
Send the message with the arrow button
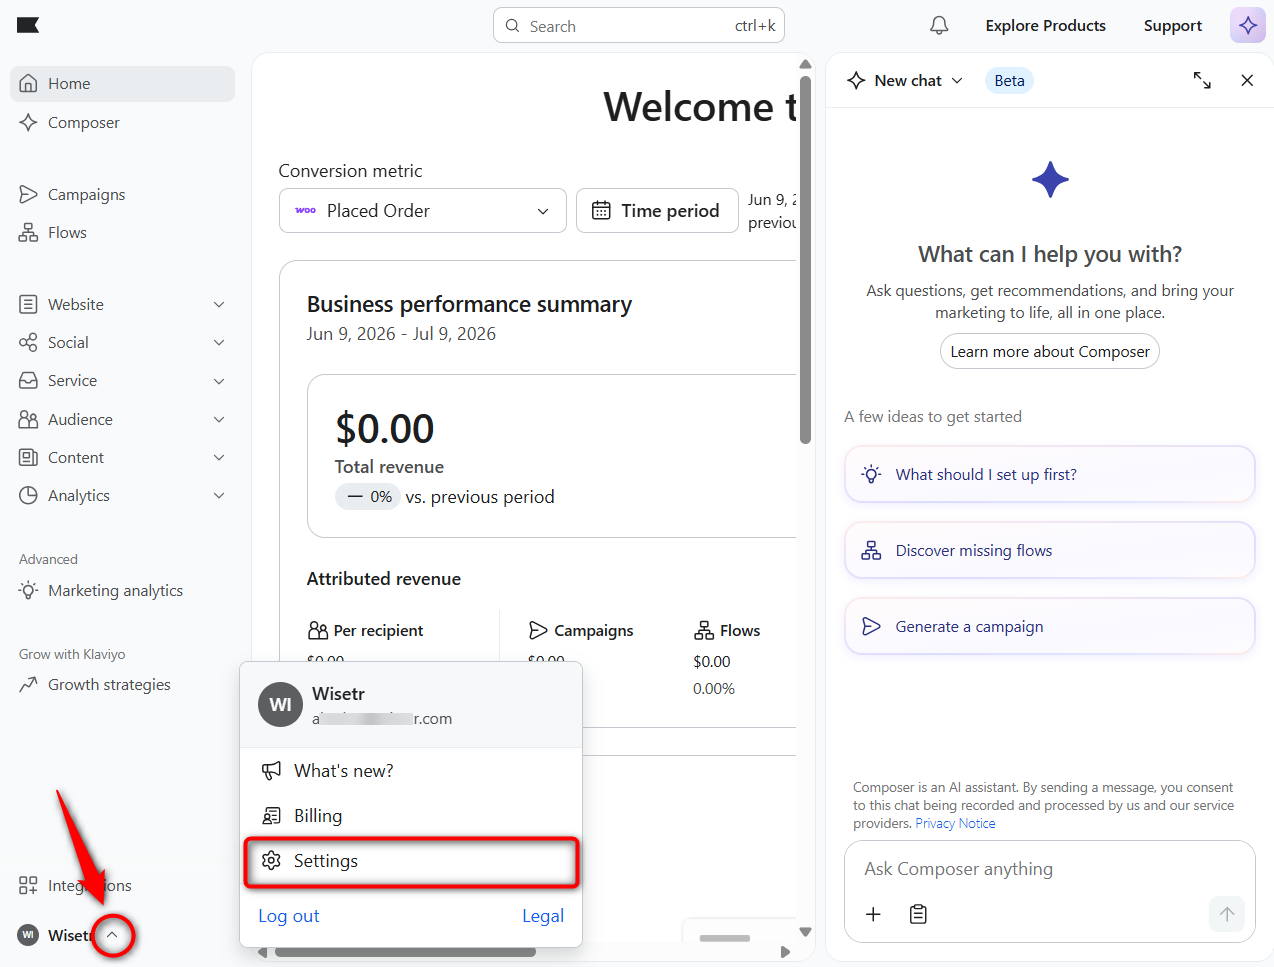pos(1227,914)
